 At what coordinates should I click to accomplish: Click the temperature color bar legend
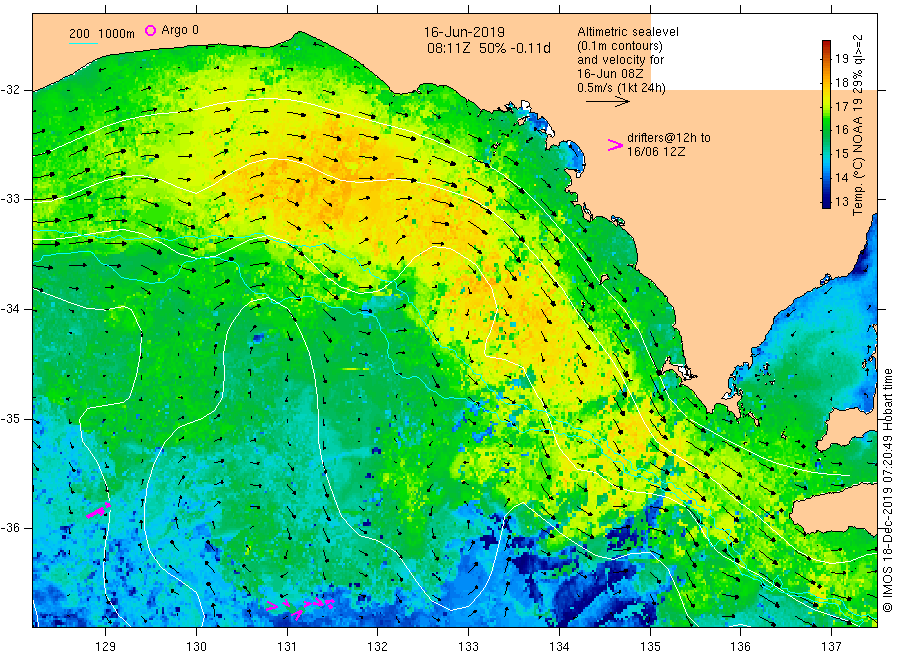coord(826,124)
